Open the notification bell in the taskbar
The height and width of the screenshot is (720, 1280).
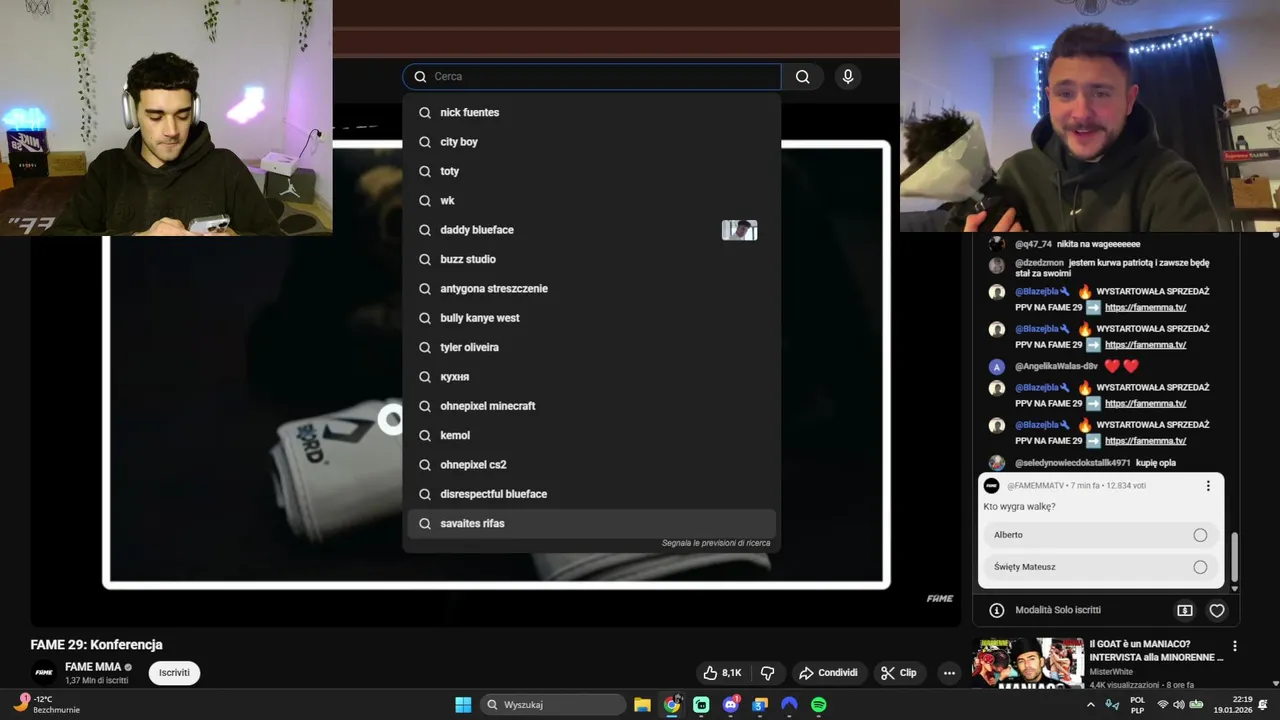pyautogui.click(x=1263, y=705)
